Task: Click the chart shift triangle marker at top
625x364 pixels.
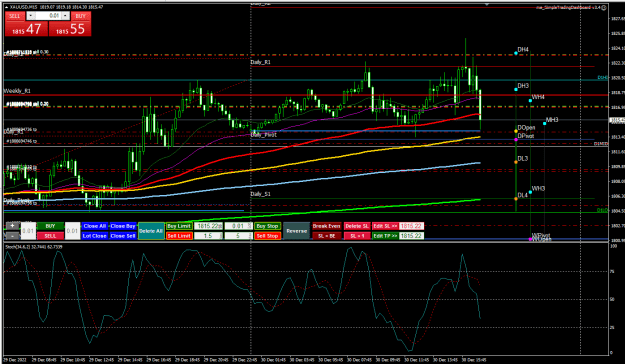Action: (x=487, y=4)
